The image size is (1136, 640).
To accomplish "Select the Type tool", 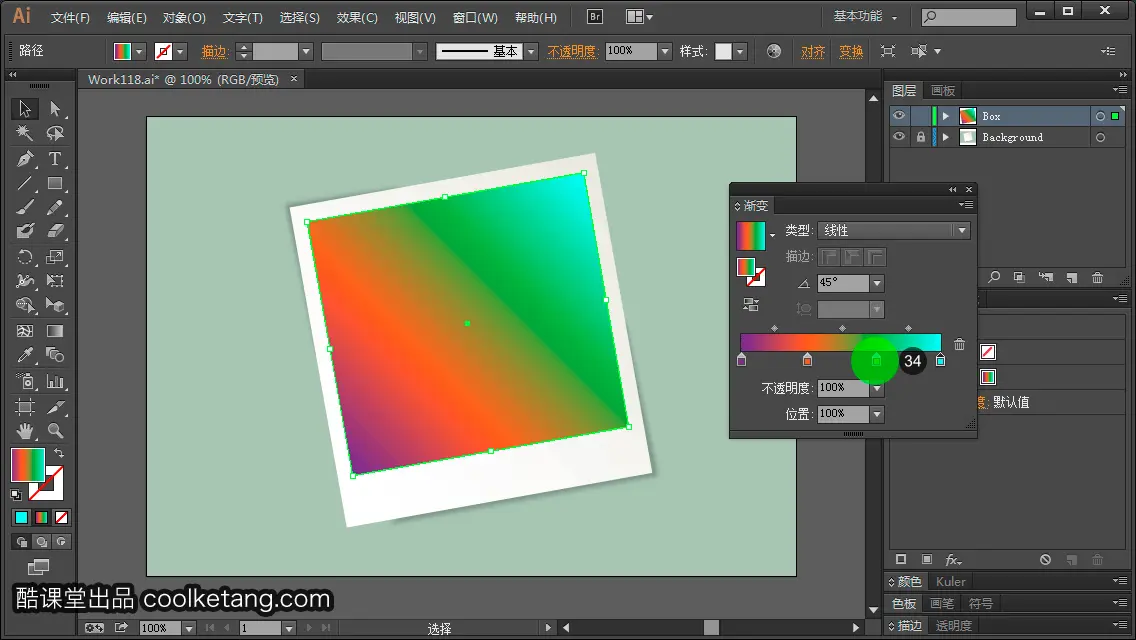I will (x=55, y=158).
